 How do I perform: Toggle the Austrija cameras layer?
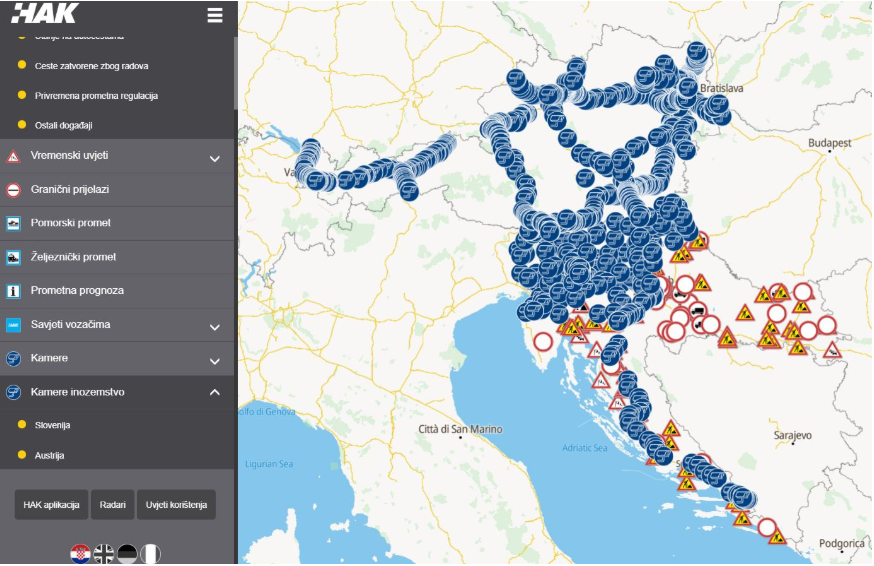[x=49, y=455]
